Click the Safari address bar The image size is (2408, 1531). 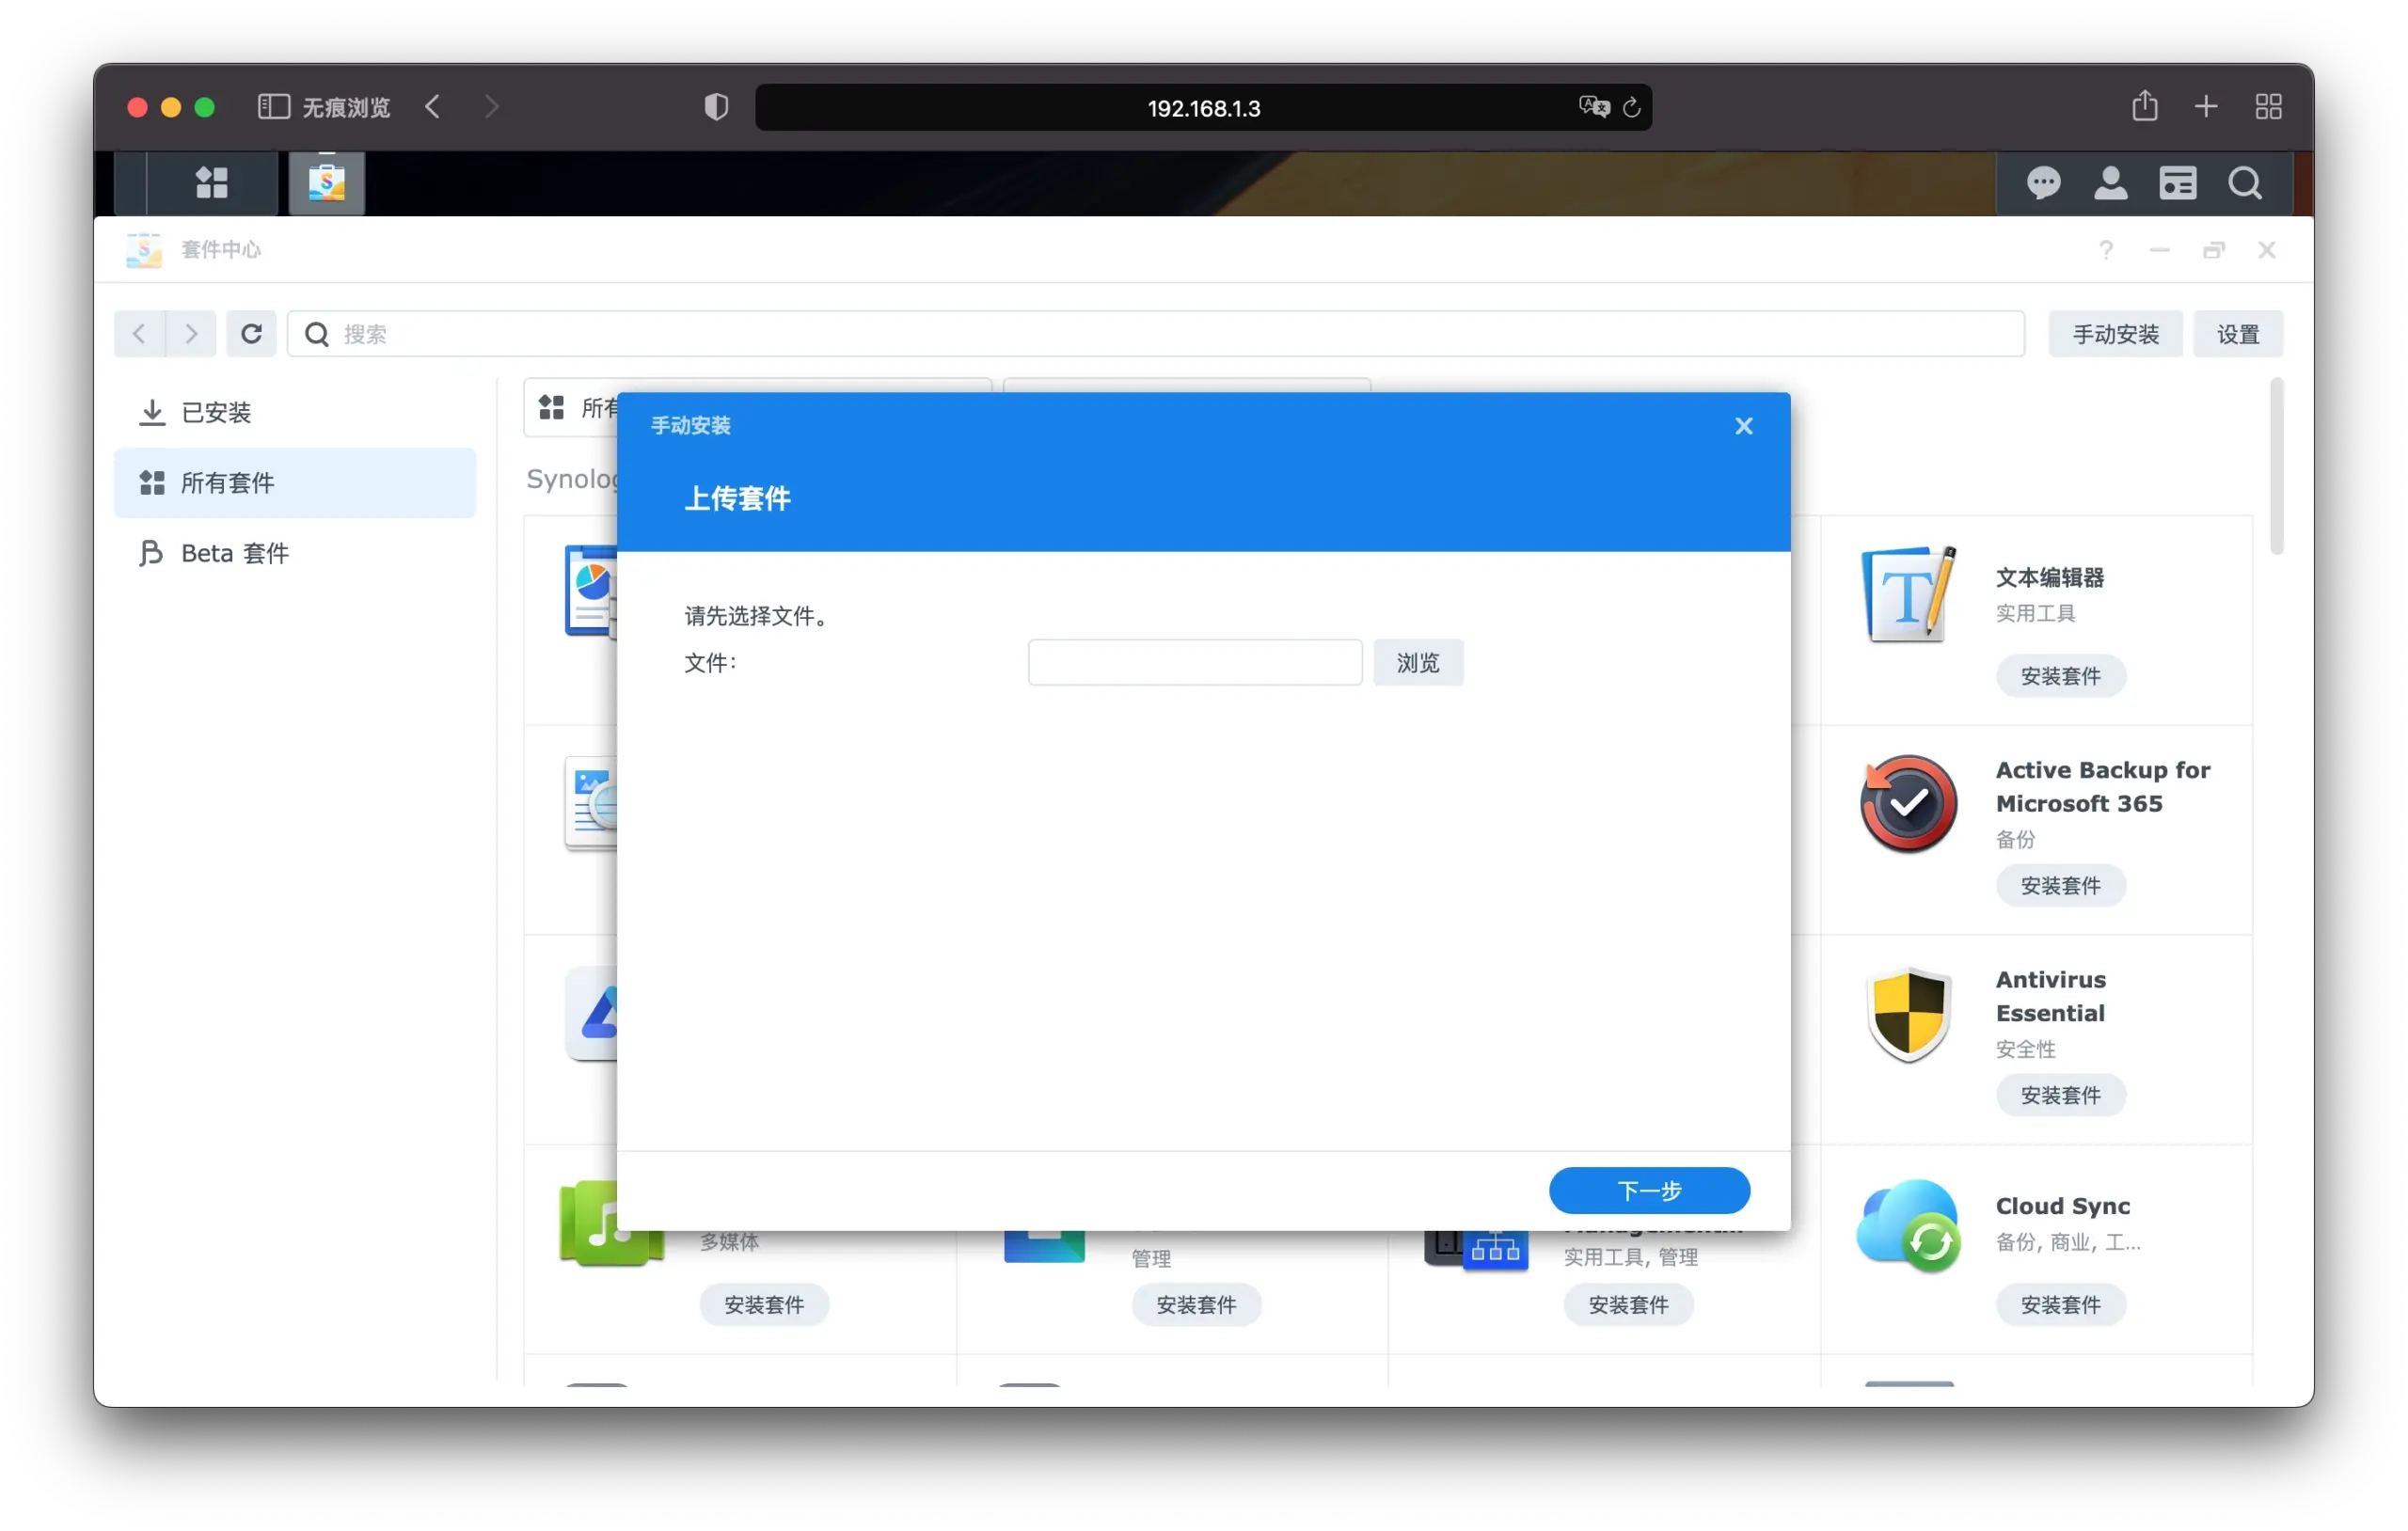pos(1203,107)
